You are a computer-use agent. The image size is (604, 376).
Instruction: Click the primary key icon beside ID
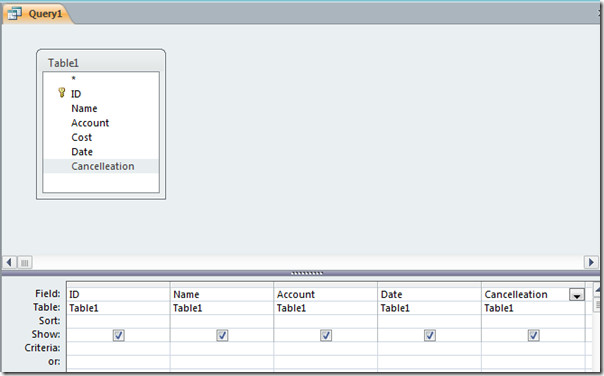pyautogui.click(x=62, y=92)
